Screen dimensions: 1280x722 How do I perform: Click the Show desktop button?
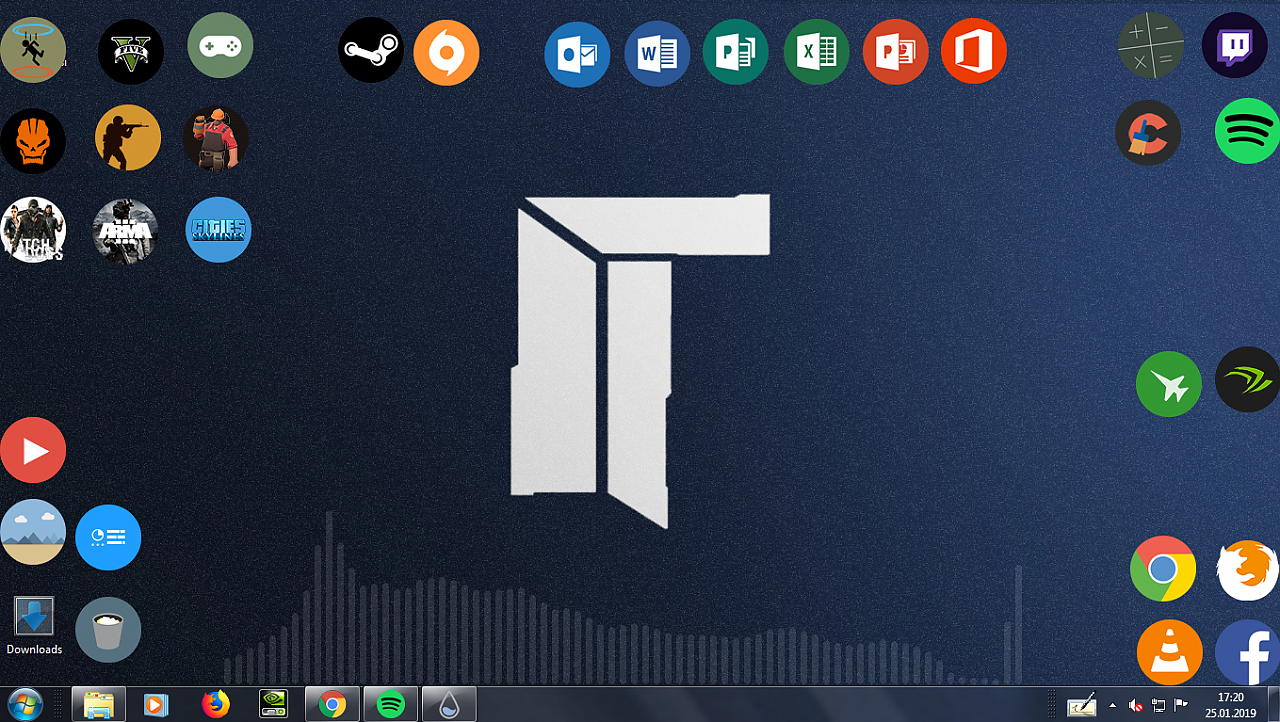click(1273, 704)
